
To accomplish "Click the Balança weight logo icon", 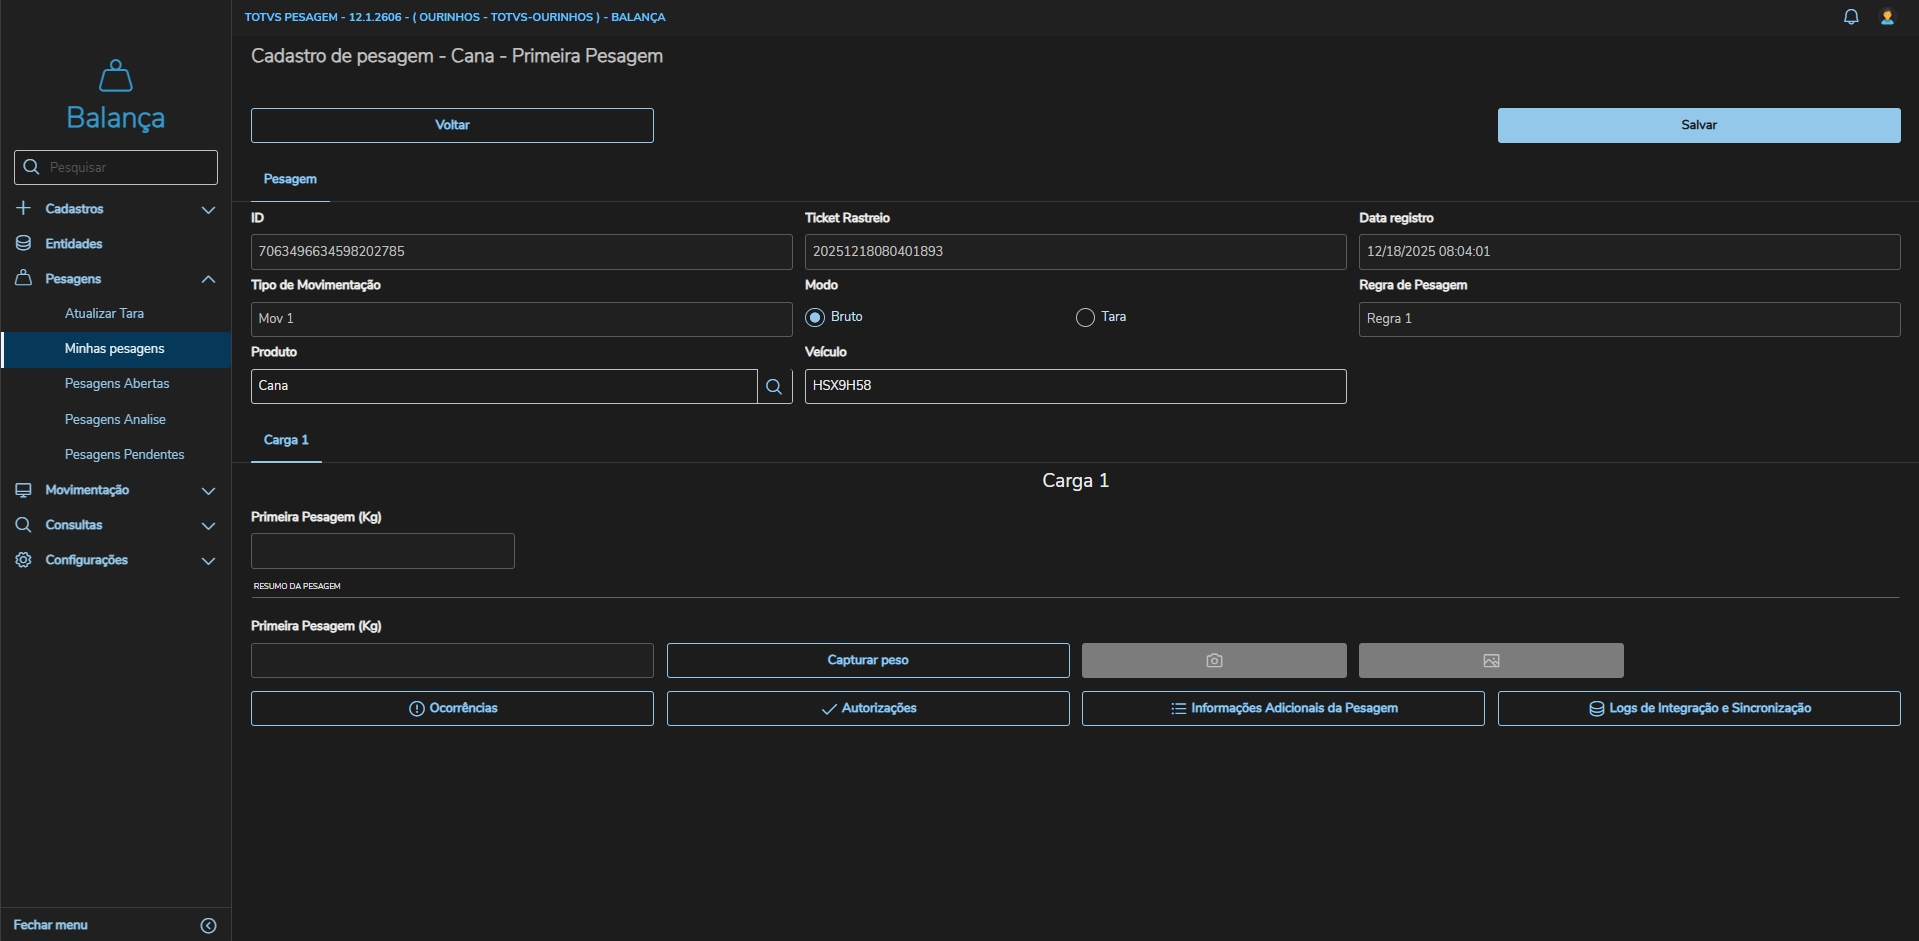I will [116, 76].
